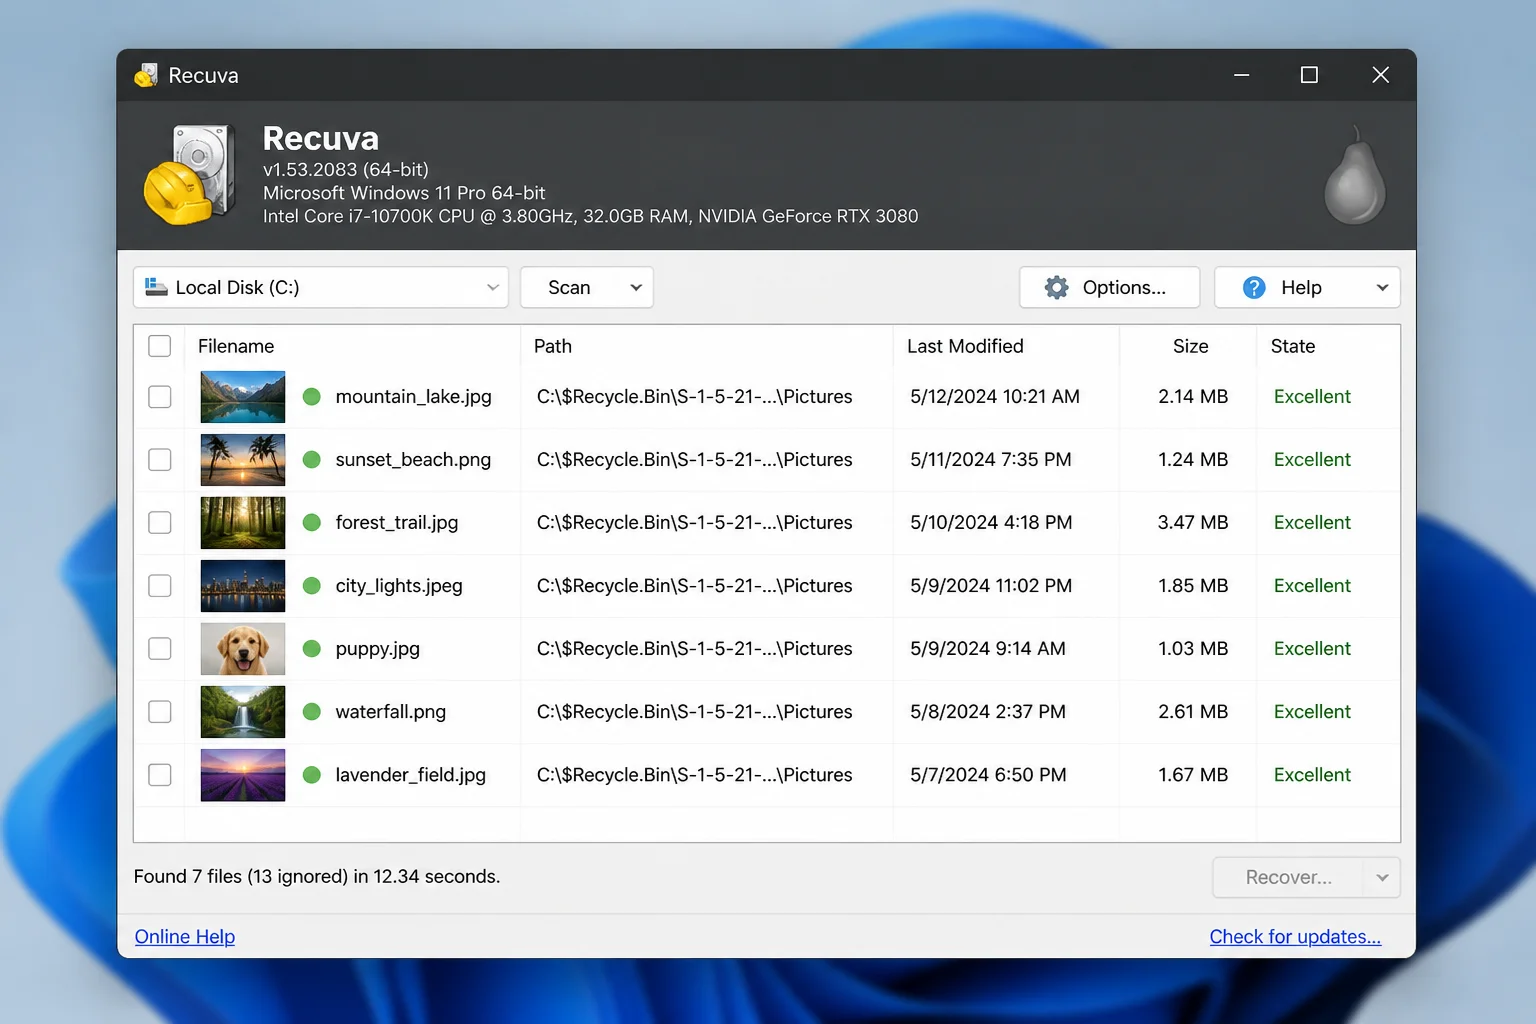
Task: Click the small Recuva title bar icon
Action: point(146,75)
